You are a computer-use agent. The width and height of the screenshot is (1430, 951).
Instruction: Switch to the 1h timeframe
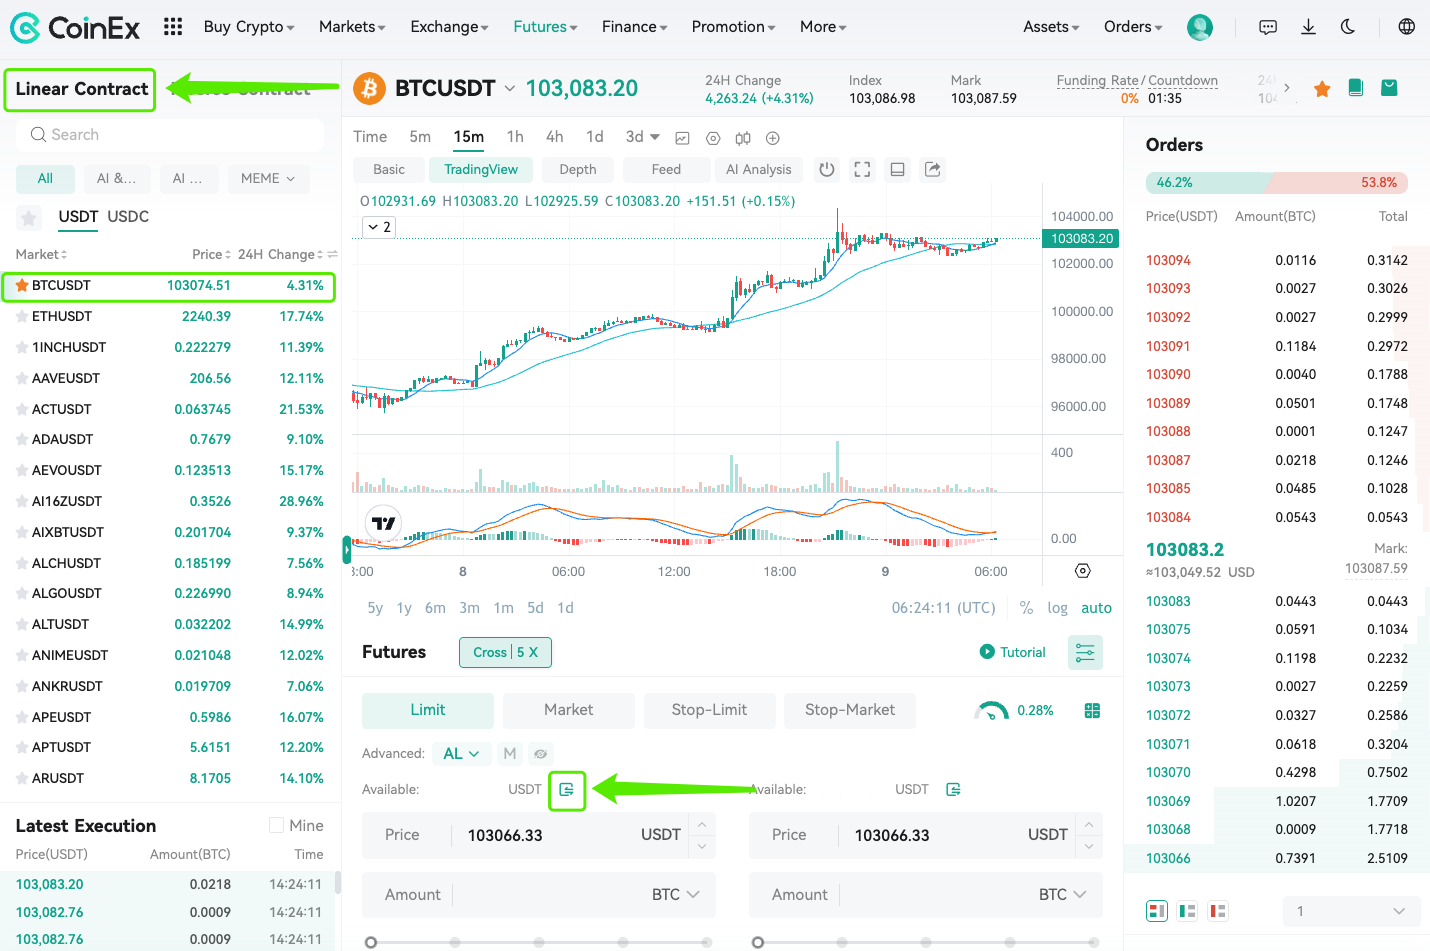(x=515, y=137)
